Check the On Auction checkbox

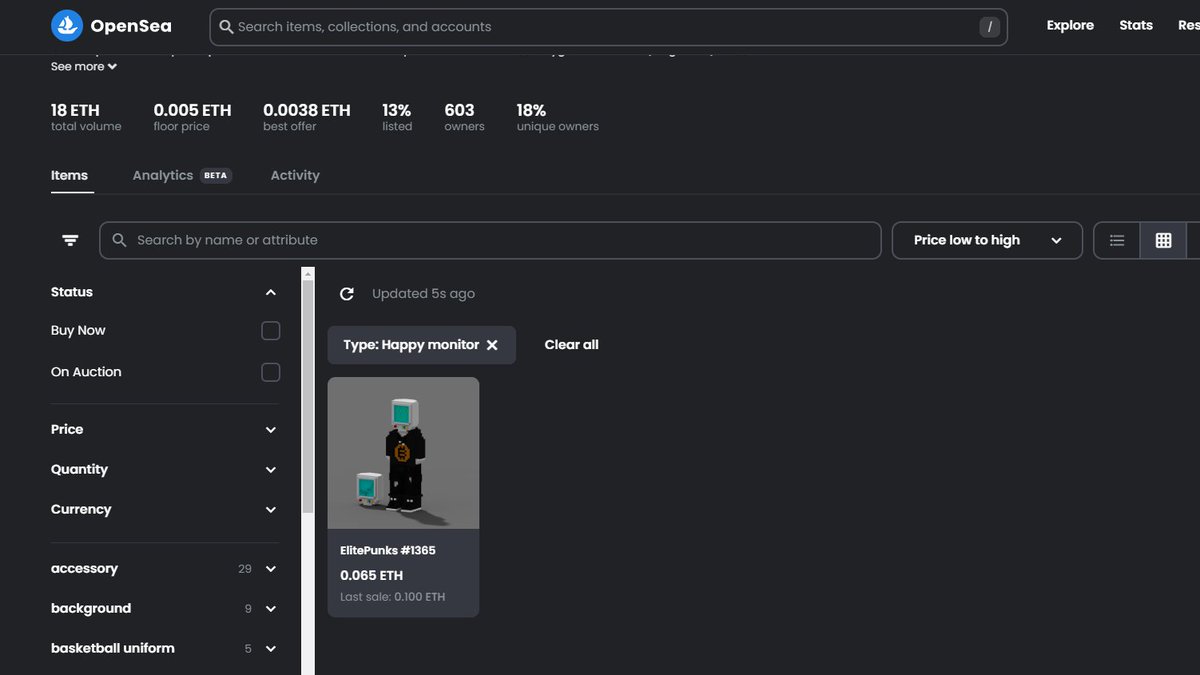click(270, 372)
